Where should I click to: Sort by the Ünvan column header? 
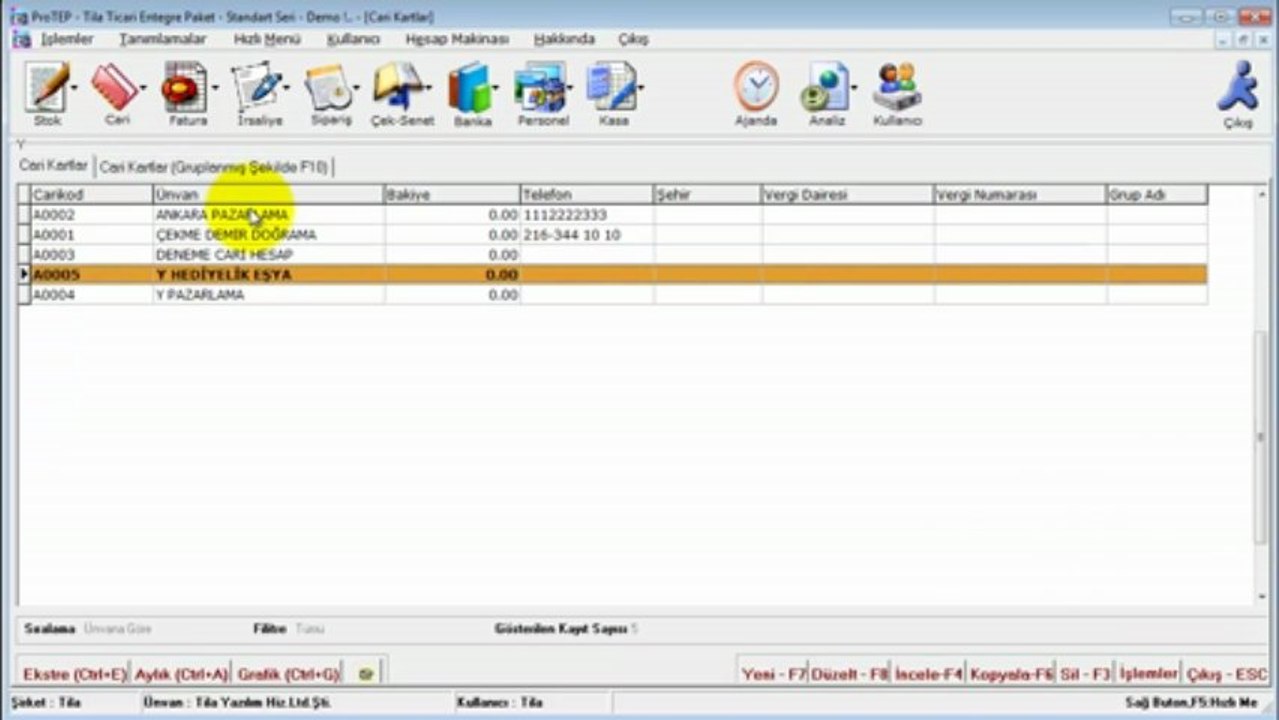click(268, 195)
